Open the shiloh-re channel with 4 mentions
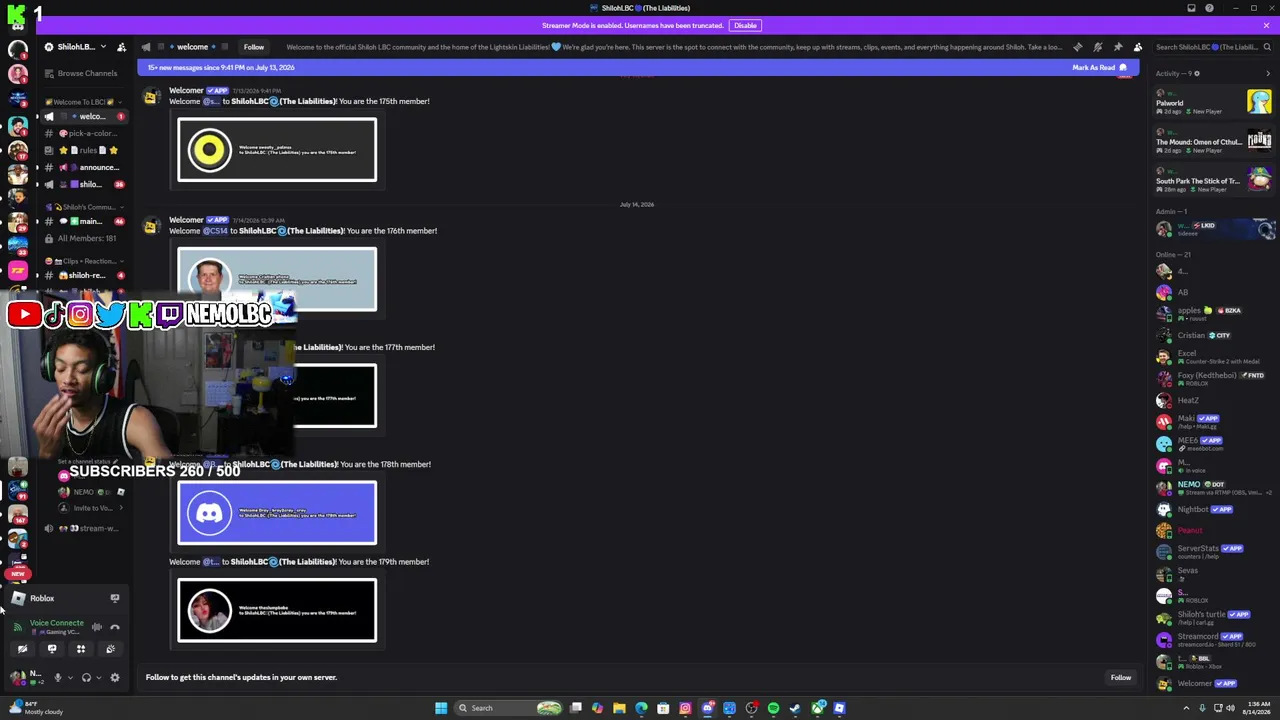 85,275
